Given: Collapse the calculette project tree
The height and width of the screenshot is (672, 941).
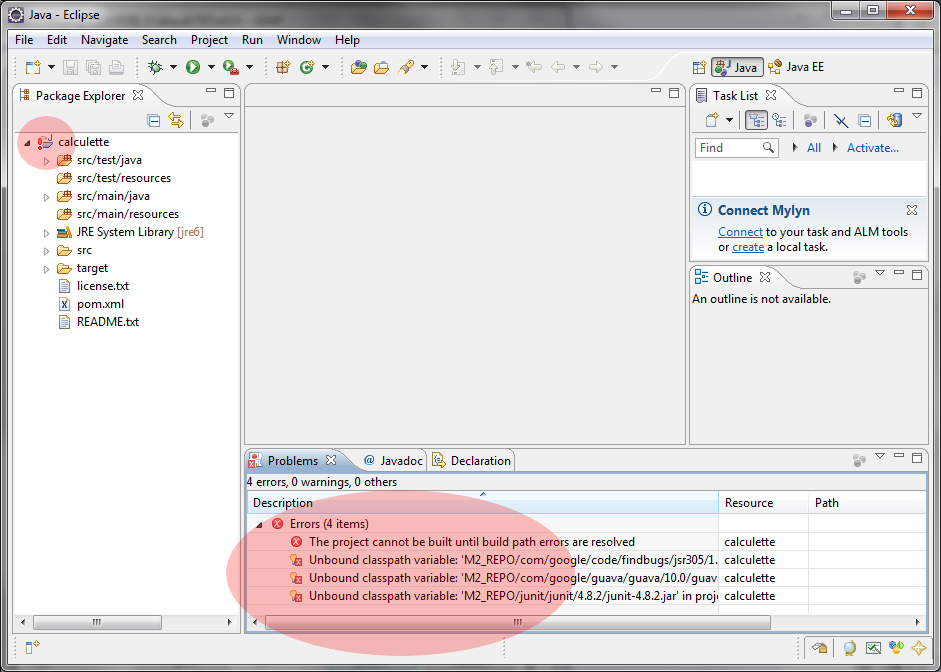Looking at the screenshot, I should pyautogui.click(x=27, y=143).
